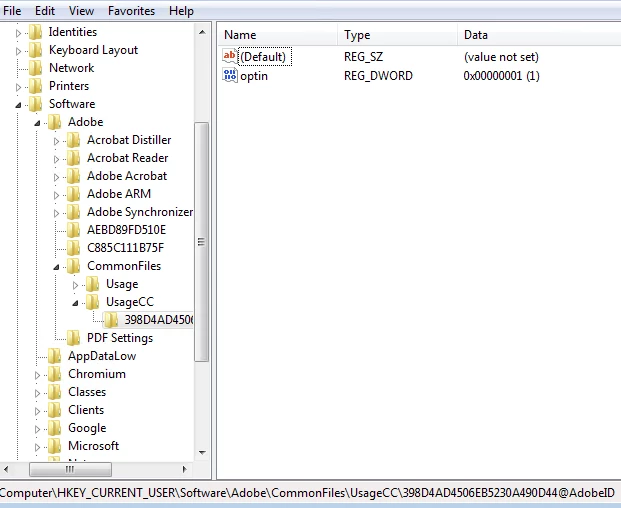The width and height of the screenshot is (621, 508).
Task: Expand the Acrobat Reader key
Action: (x=56, y=159)
